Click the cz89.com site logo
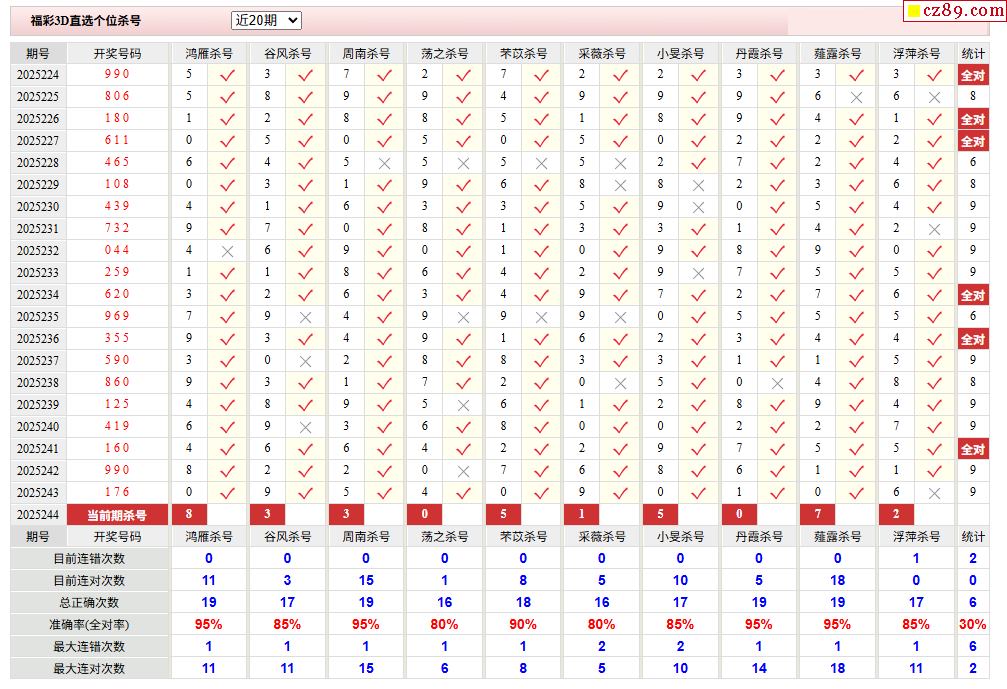This screenshot has width=1007, height=689. click(955, 11)
